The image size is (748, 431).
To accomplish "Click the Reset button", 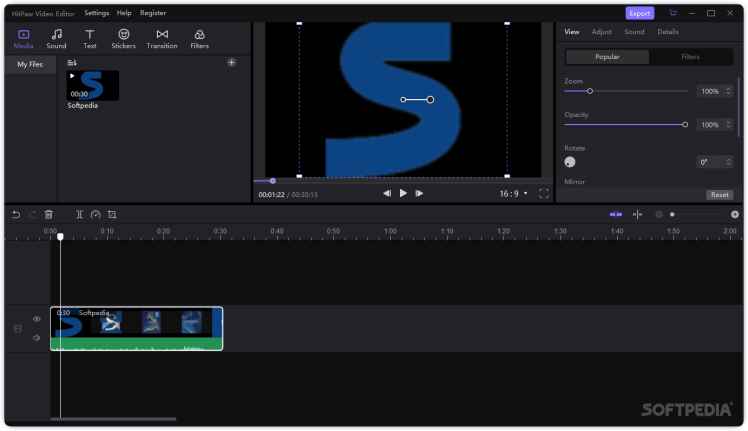I will coord(719,195).
